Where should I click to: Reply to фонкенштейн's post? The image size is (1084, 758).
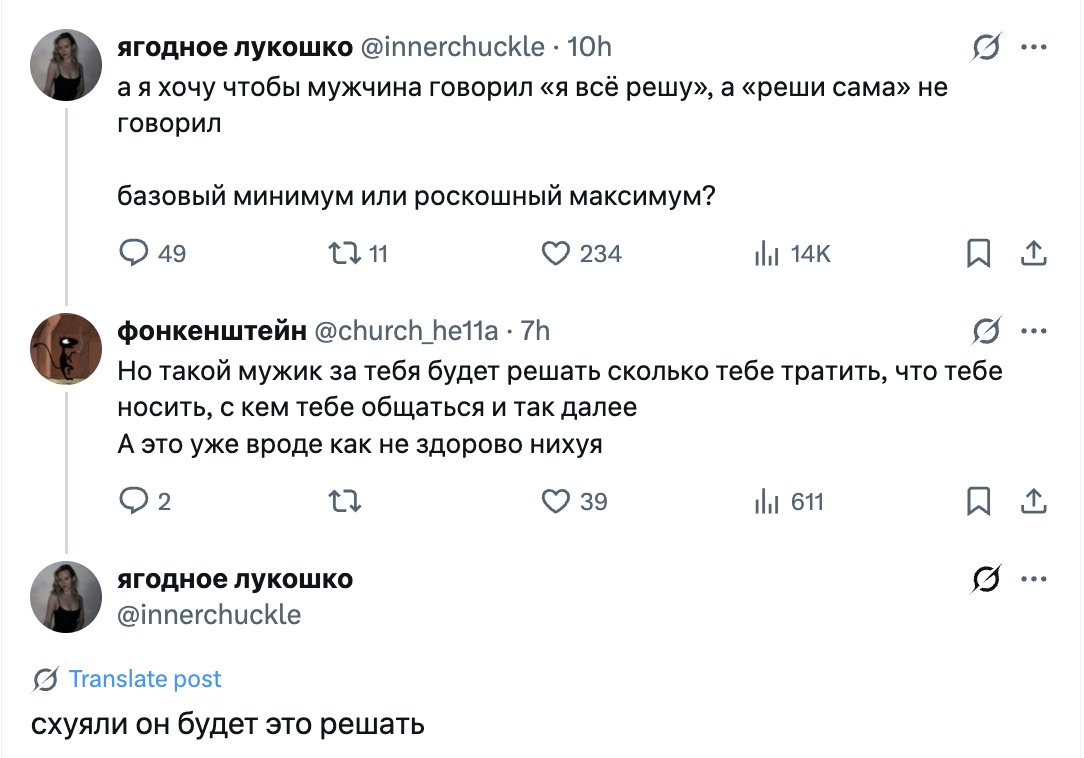click(x=134, y=501)
